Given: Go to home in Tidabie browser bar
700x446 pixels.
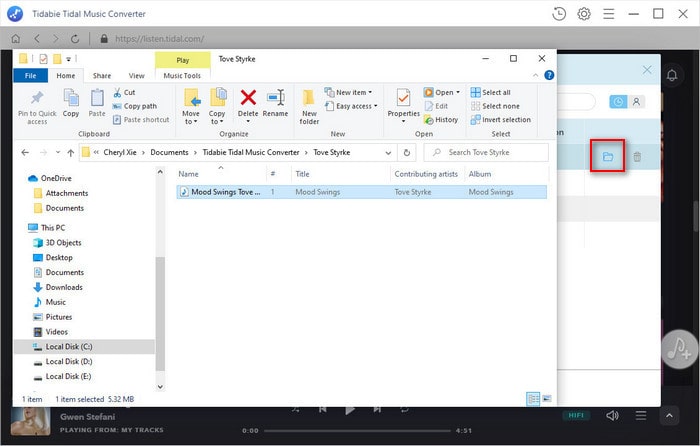Looking at the screenshot, I should coord(16,39).
